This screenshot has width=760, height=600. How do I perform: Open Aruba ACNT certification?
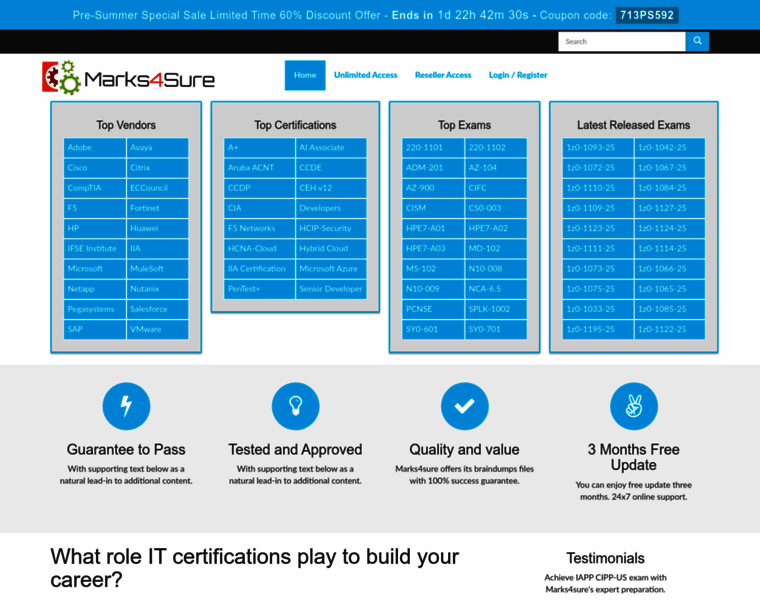pos(259,168)
